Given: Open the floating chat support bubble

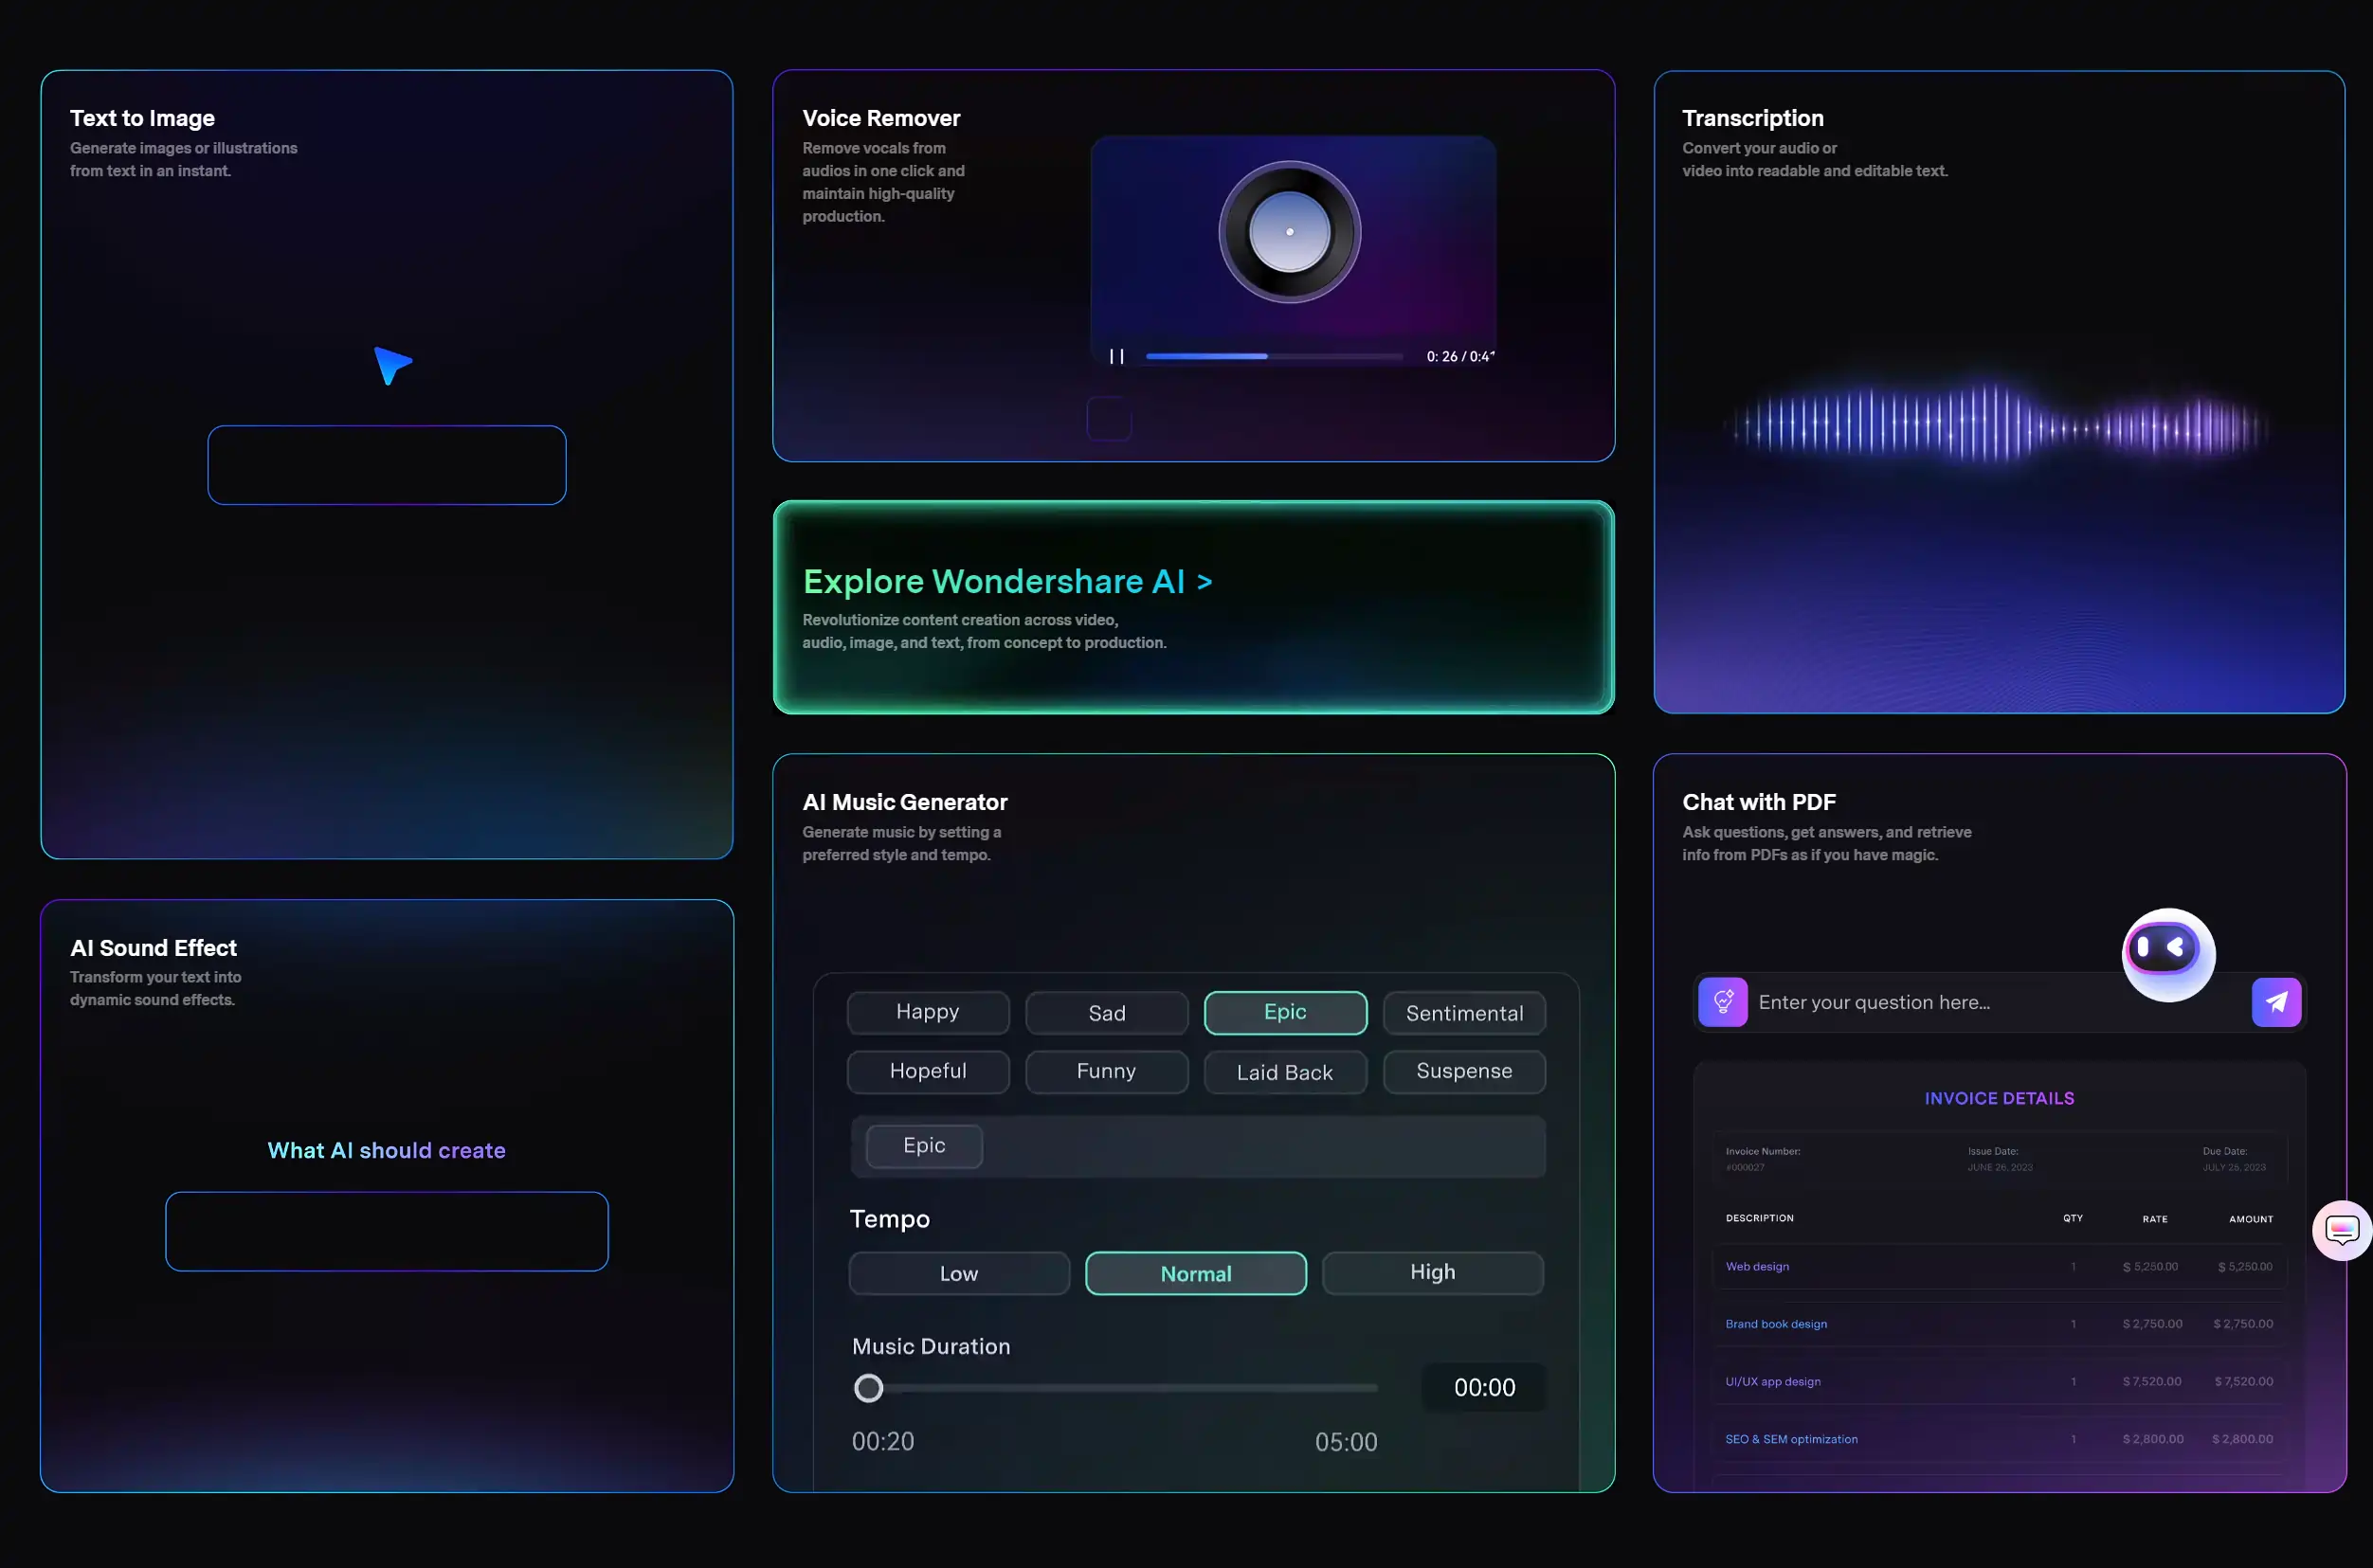Looking at the screenshot, I should tap(2342, 1230).
